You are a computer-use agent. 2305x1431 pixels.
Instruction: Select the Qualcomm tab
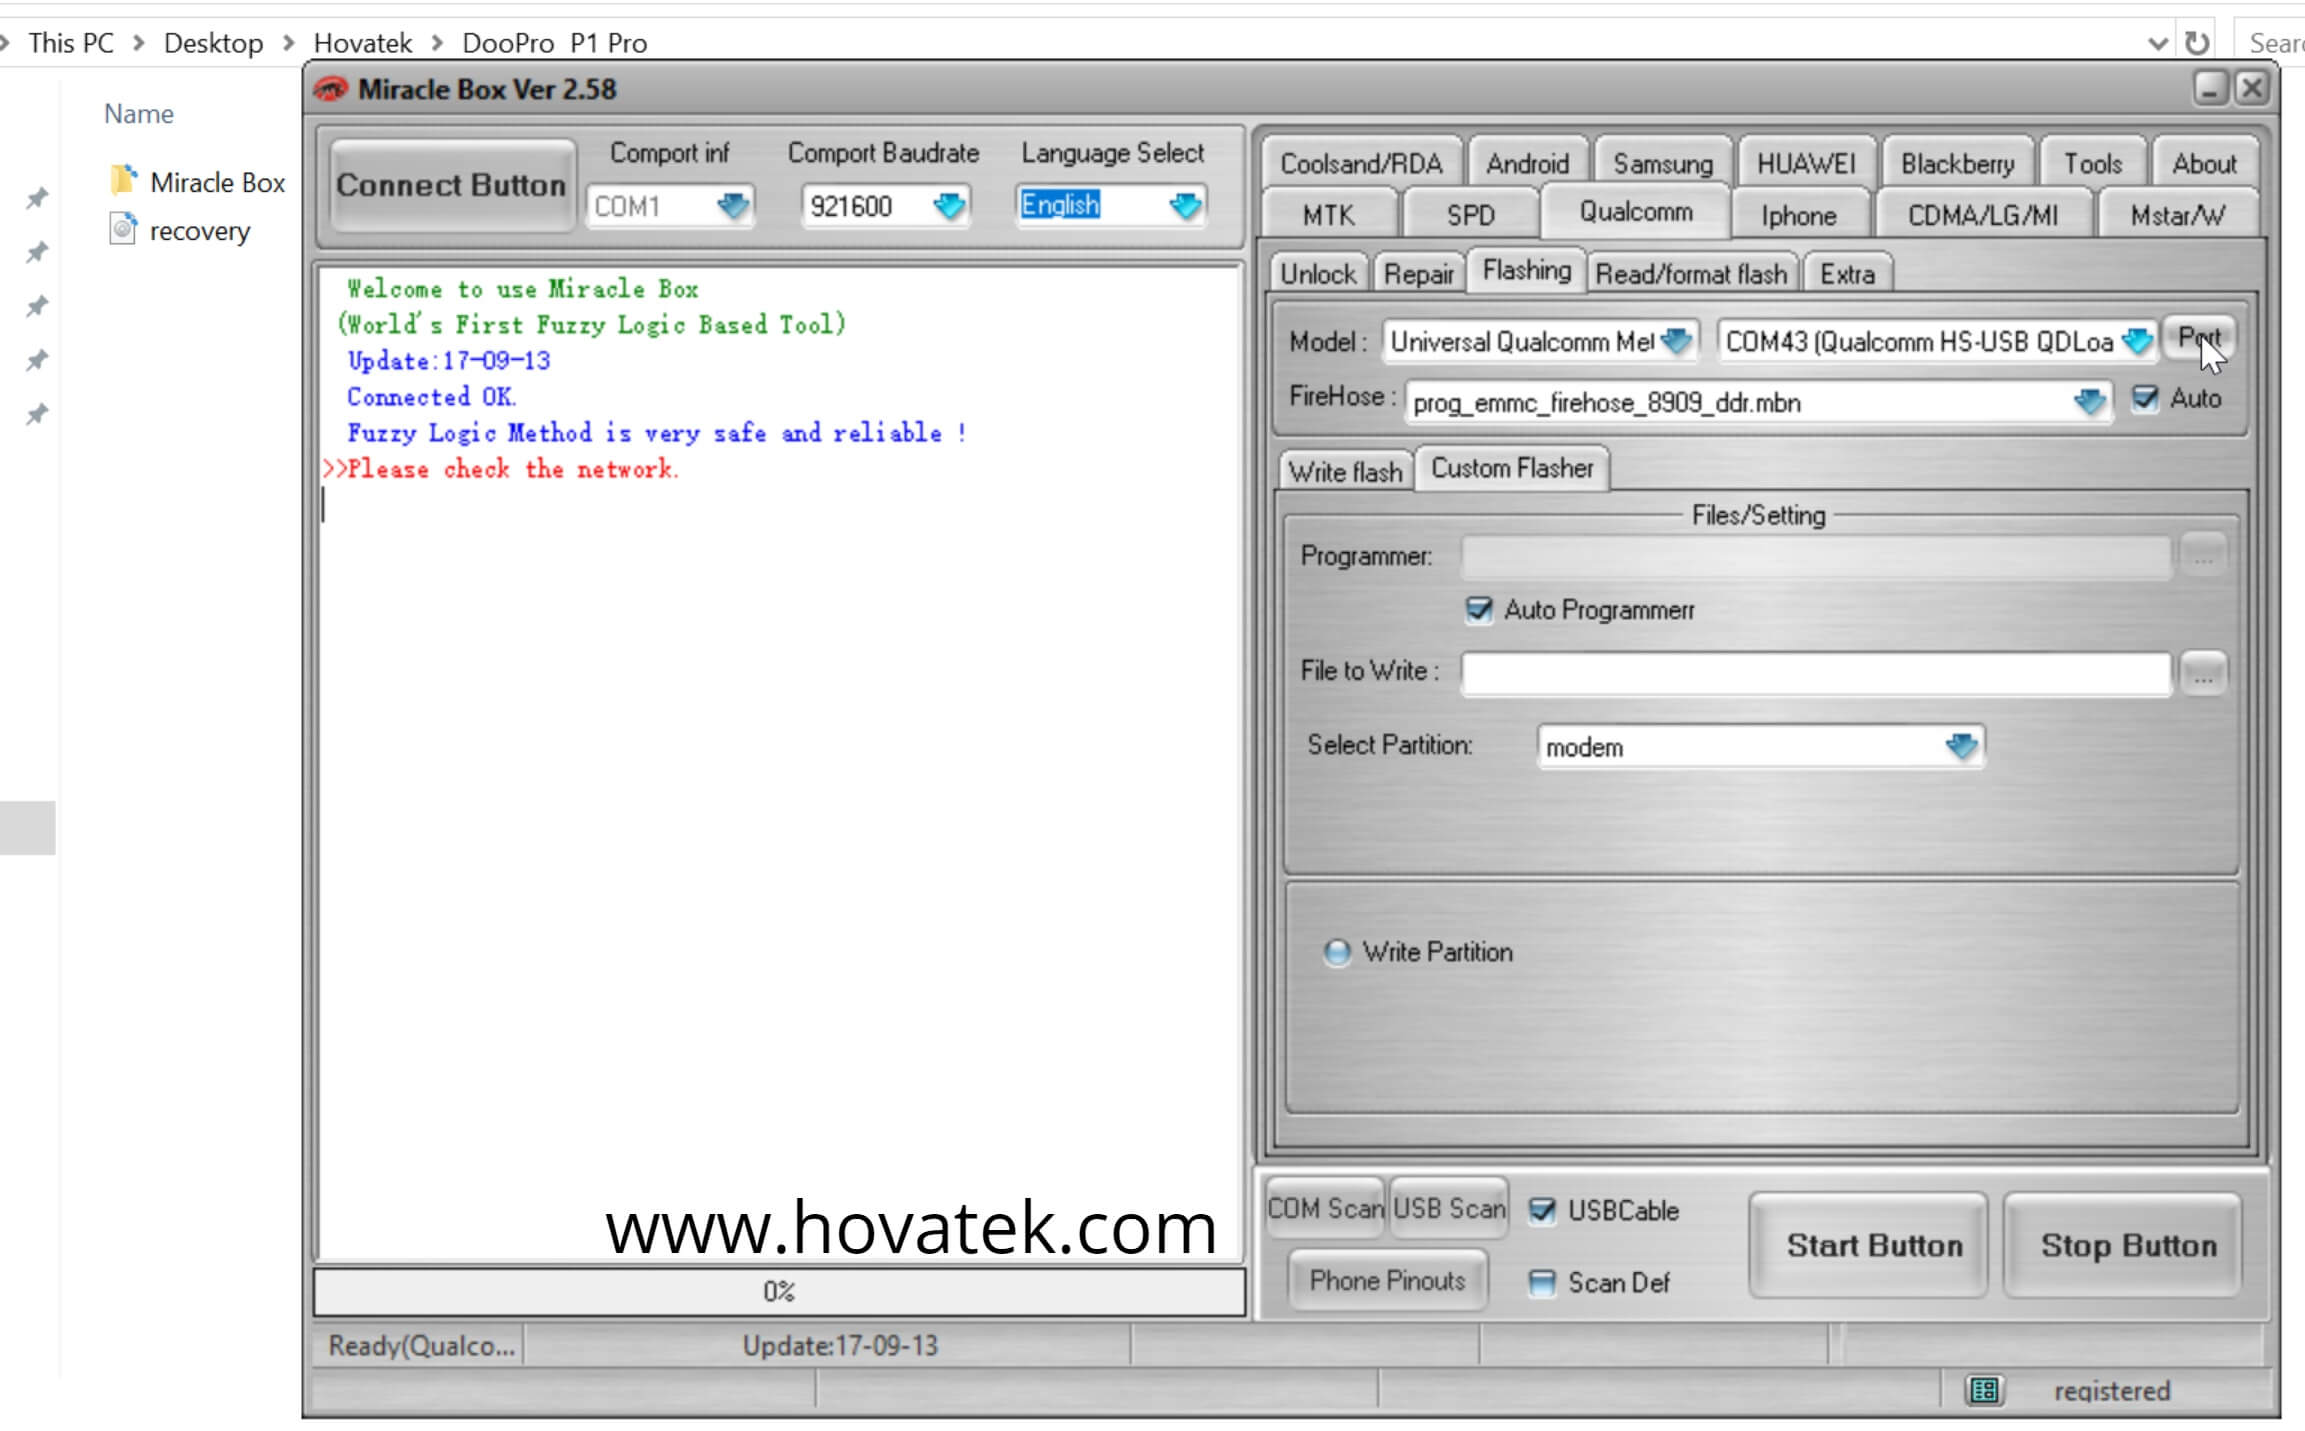[1636, 211]
